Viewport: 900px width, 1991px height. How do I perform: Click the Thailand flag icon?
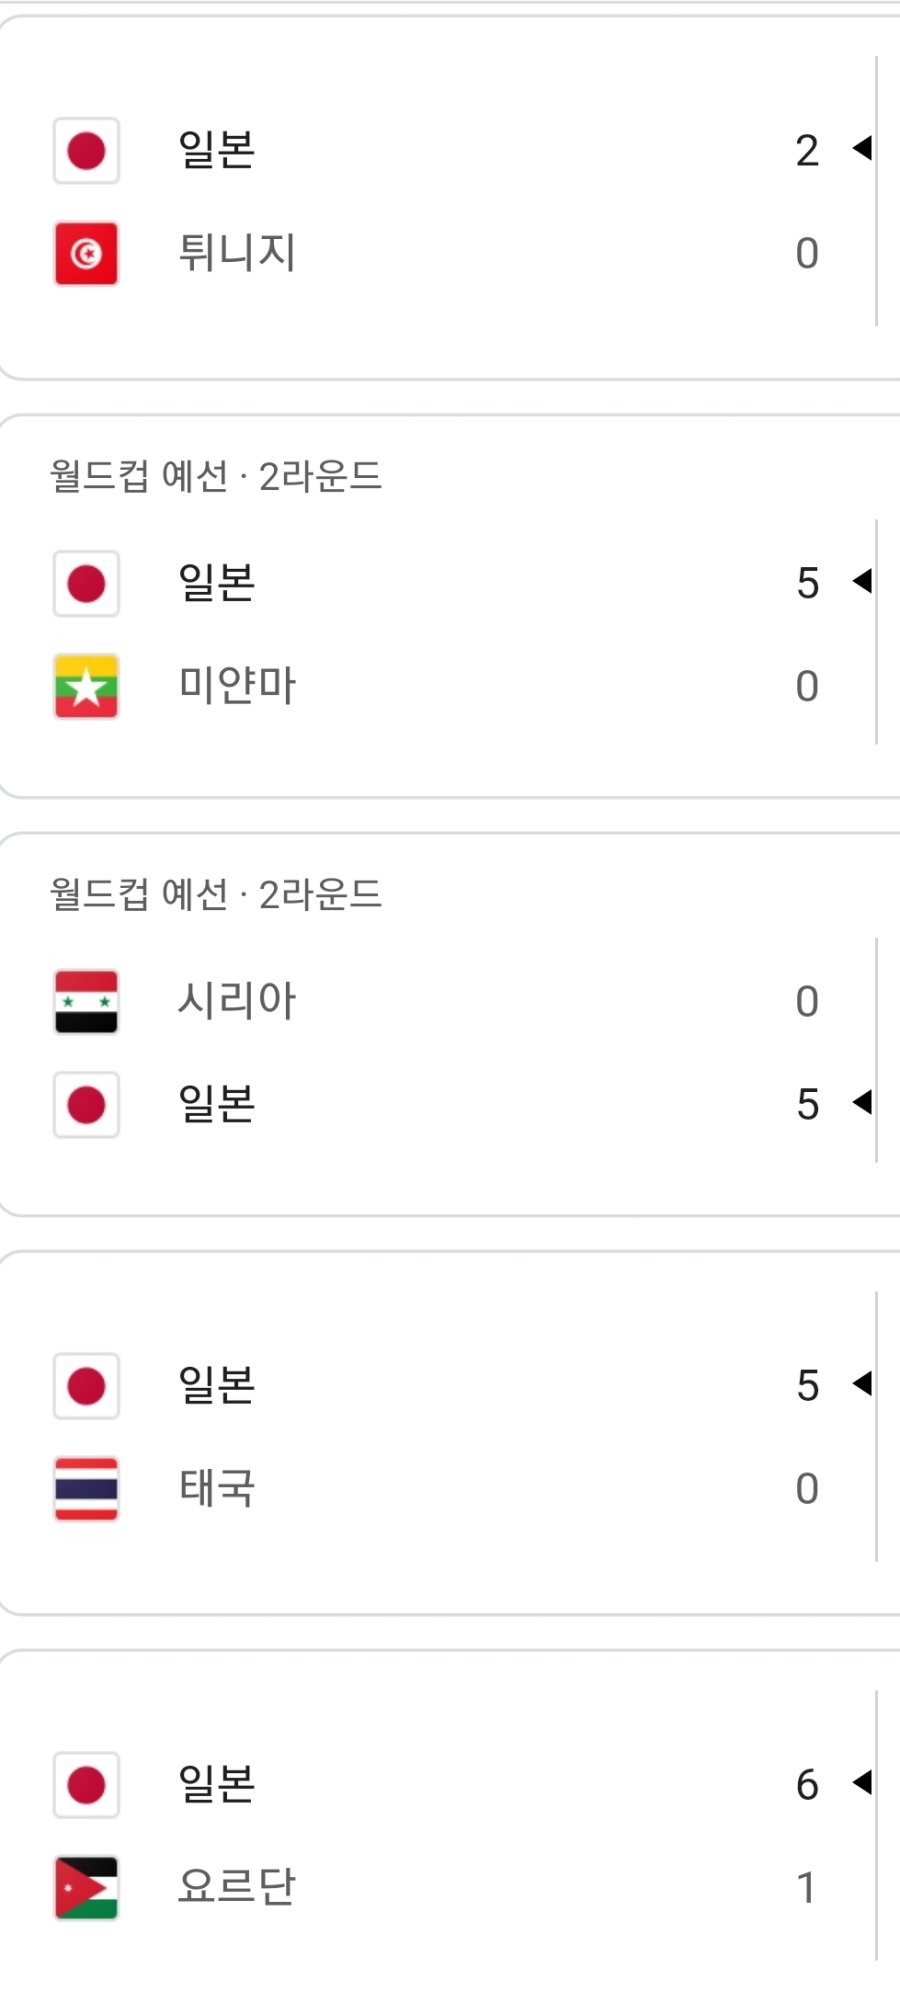86,1489
